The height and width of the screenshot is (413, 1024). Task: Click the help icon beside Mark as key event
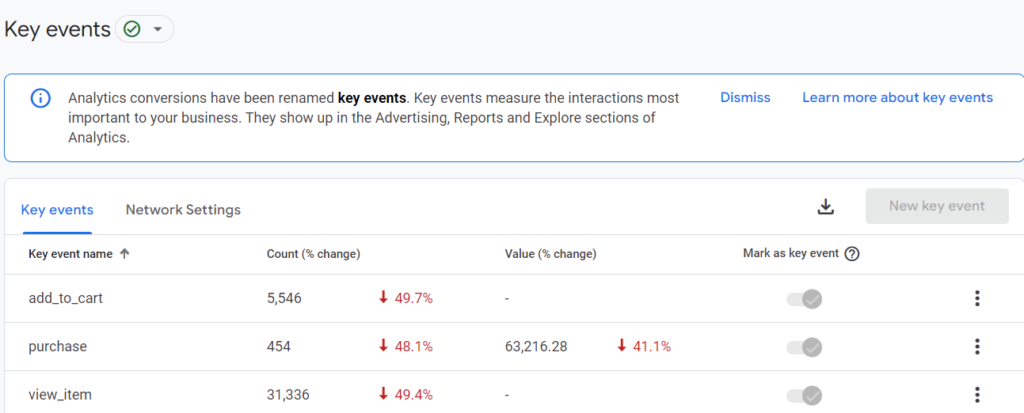(x=852, y=254)
